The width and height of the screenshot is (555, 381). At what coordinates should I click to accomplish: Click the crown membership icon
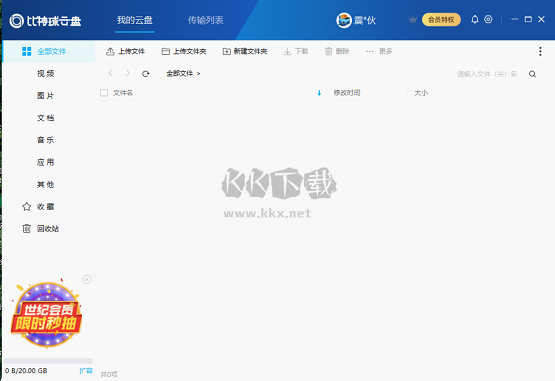tap(412, 19)
